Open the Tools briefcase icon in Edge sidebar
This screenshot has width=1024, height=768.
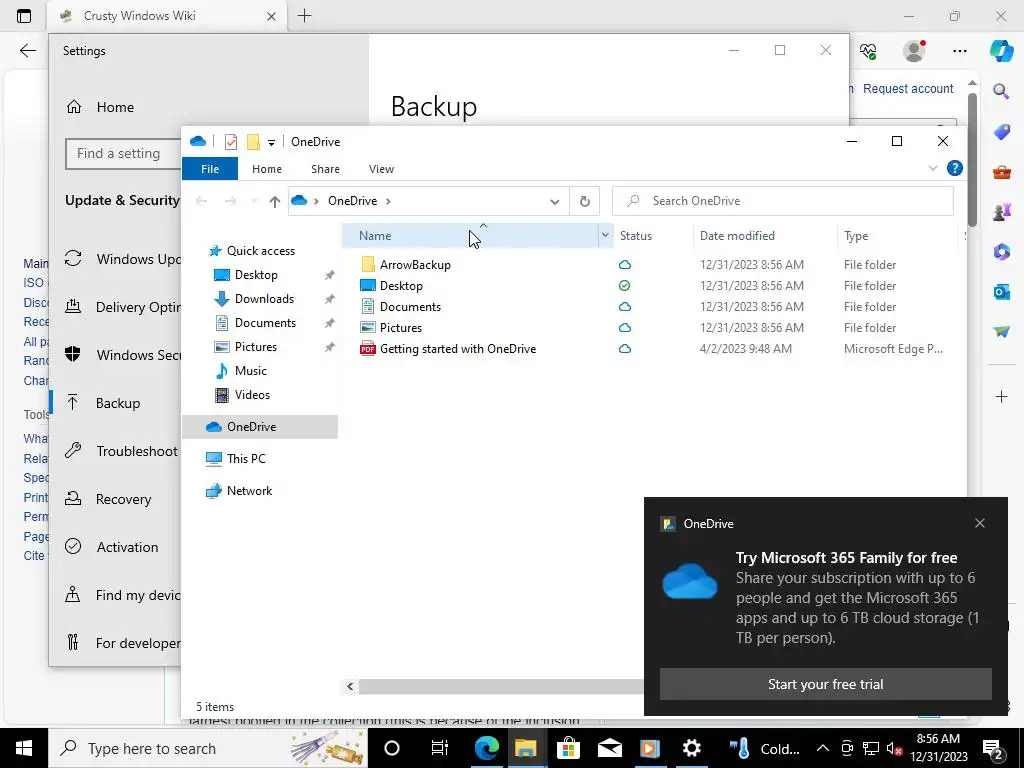[1001, 172]
